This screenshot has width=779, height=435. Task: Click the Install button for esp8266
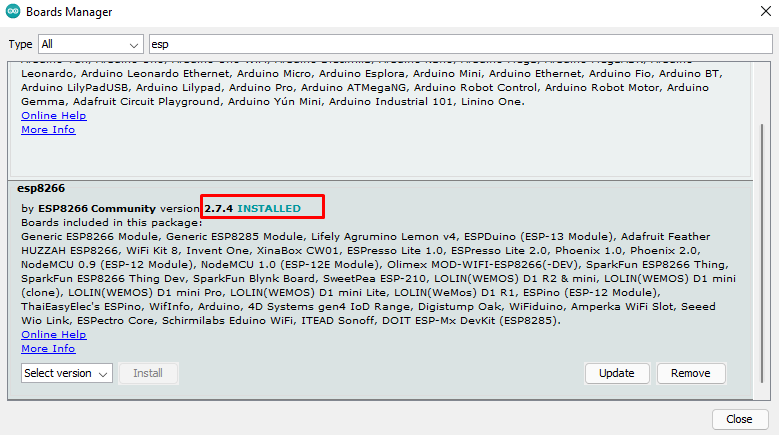(148, 373)
